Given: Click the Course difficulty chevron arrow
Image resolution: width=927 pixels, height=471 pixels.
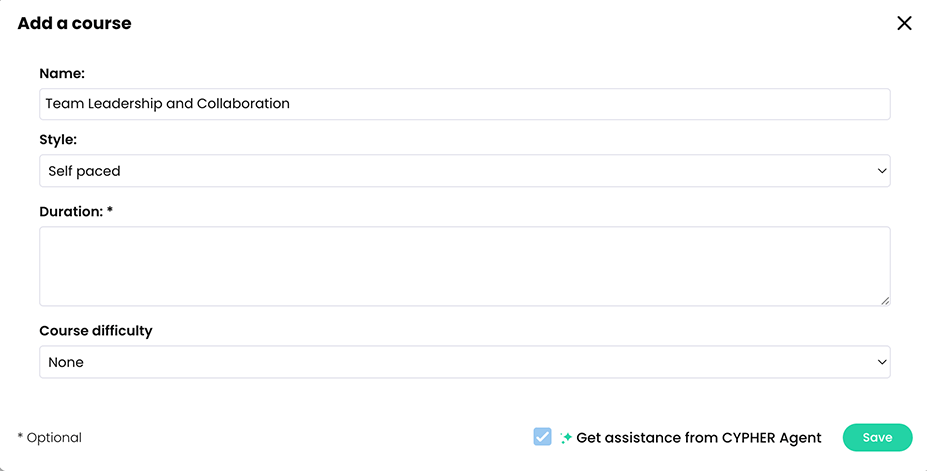Looking at the screenshot, I should click(882, 362).
